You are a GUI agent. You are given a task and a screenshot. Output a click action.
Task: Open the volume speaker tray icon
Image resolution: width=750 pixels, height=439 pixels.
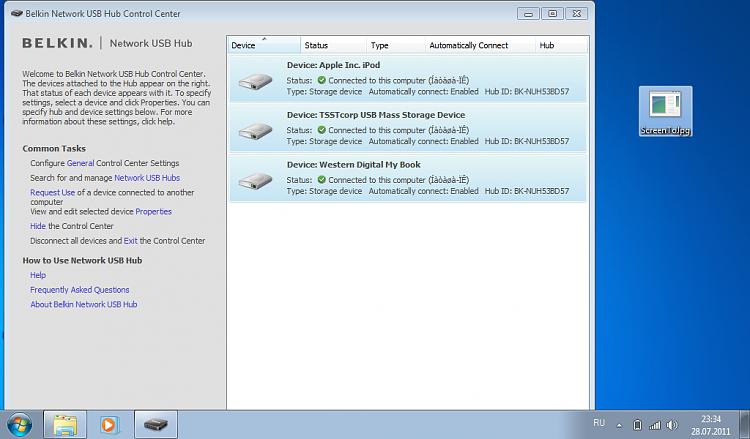coord(672,425)
